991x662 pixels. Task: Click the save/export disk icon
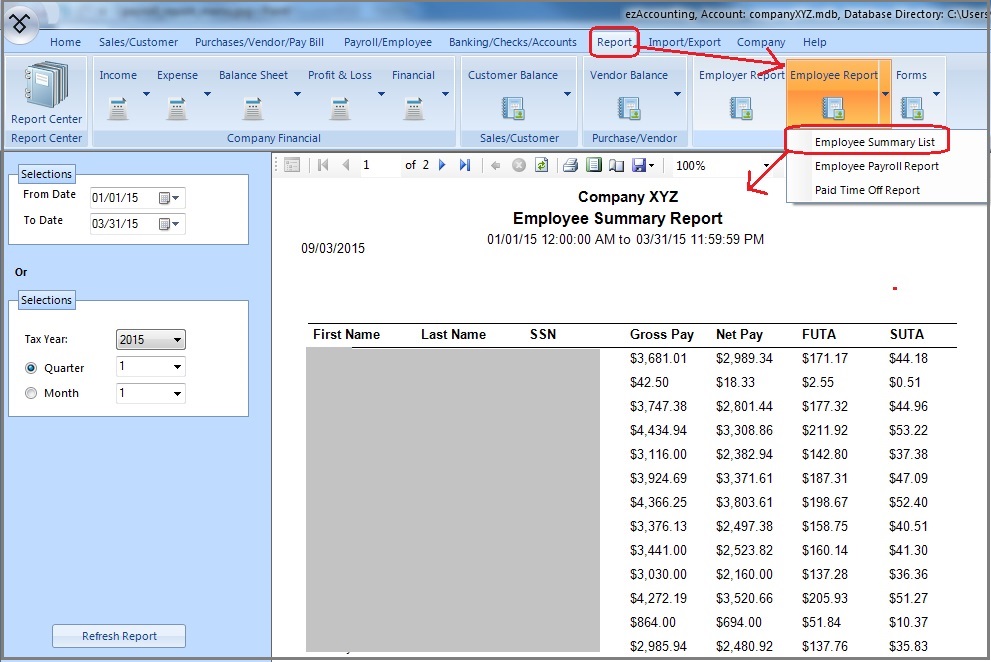(x=639, y=165)
